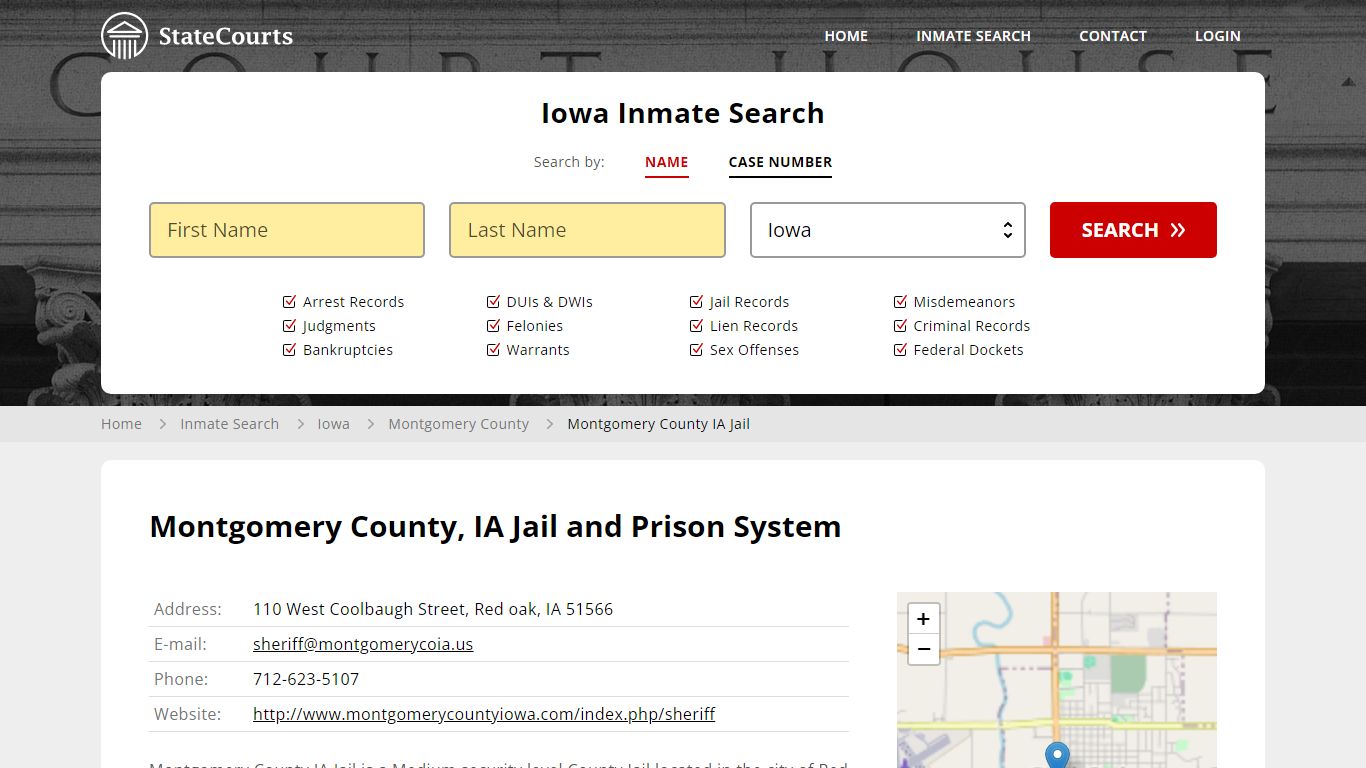This screenshot has width=1366, height=768.
Task: Toggle the Warrants checkbox
Action: tap(493, 350)
